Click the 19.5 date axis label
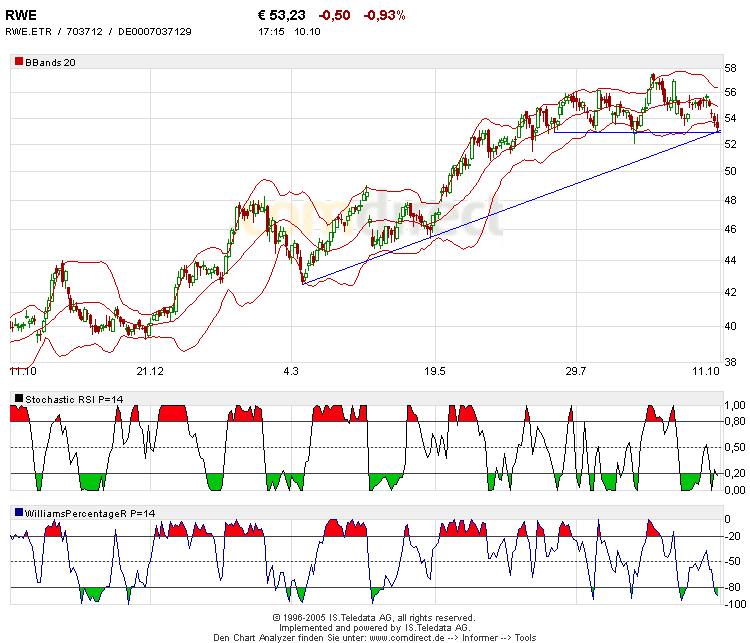The height and width of the screenshot is (643, 750). click(x=433, y=372)
